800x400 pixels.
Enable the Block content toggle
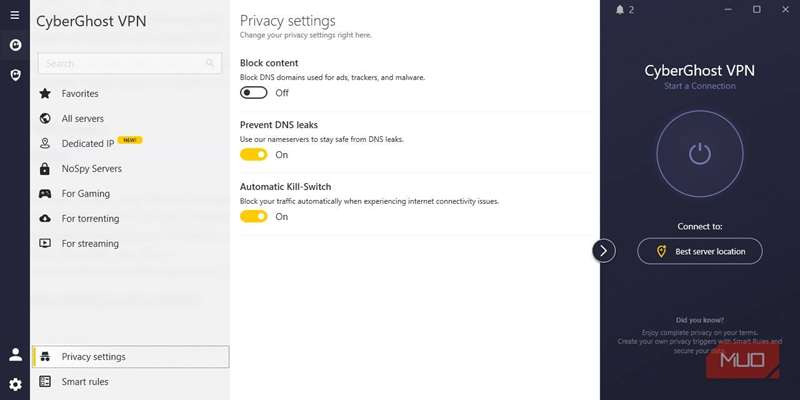point(254,92)
